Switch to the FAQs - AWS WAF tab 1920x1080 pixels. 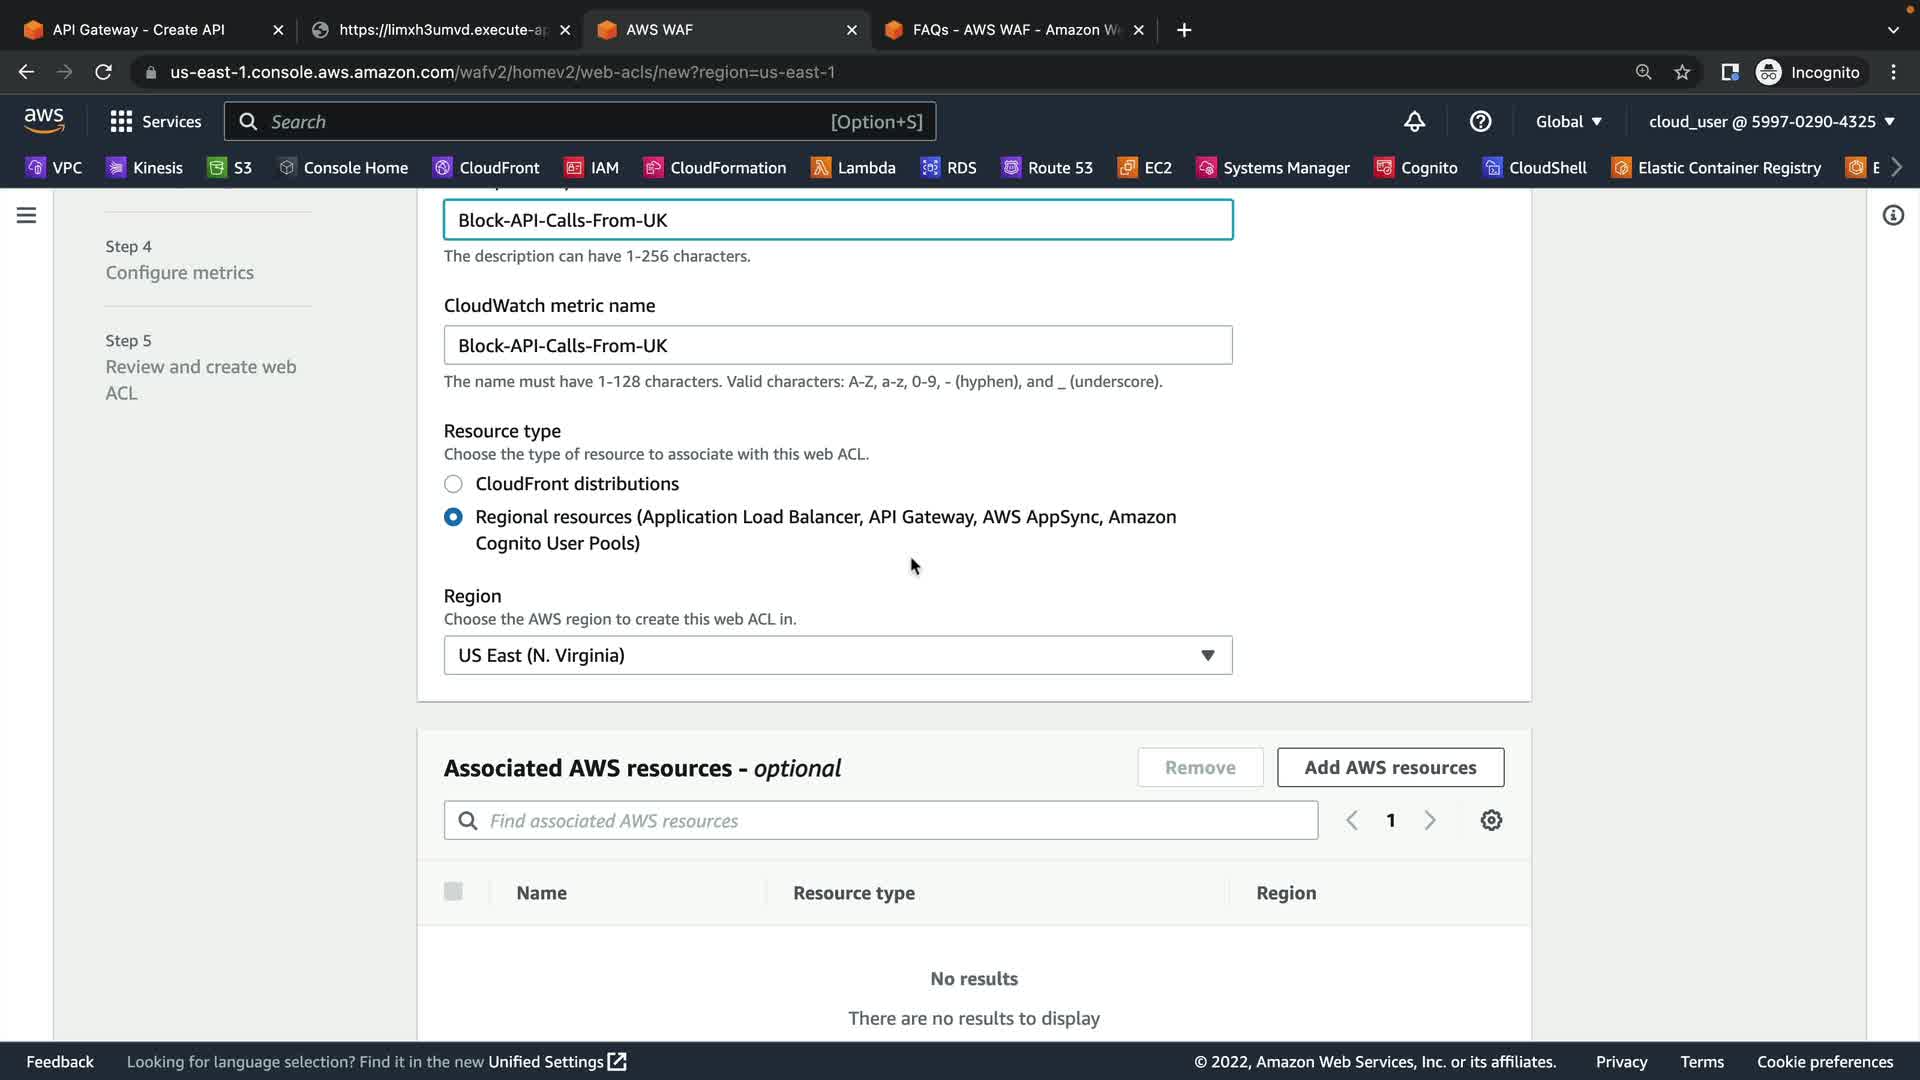(x=1015, y=30)
